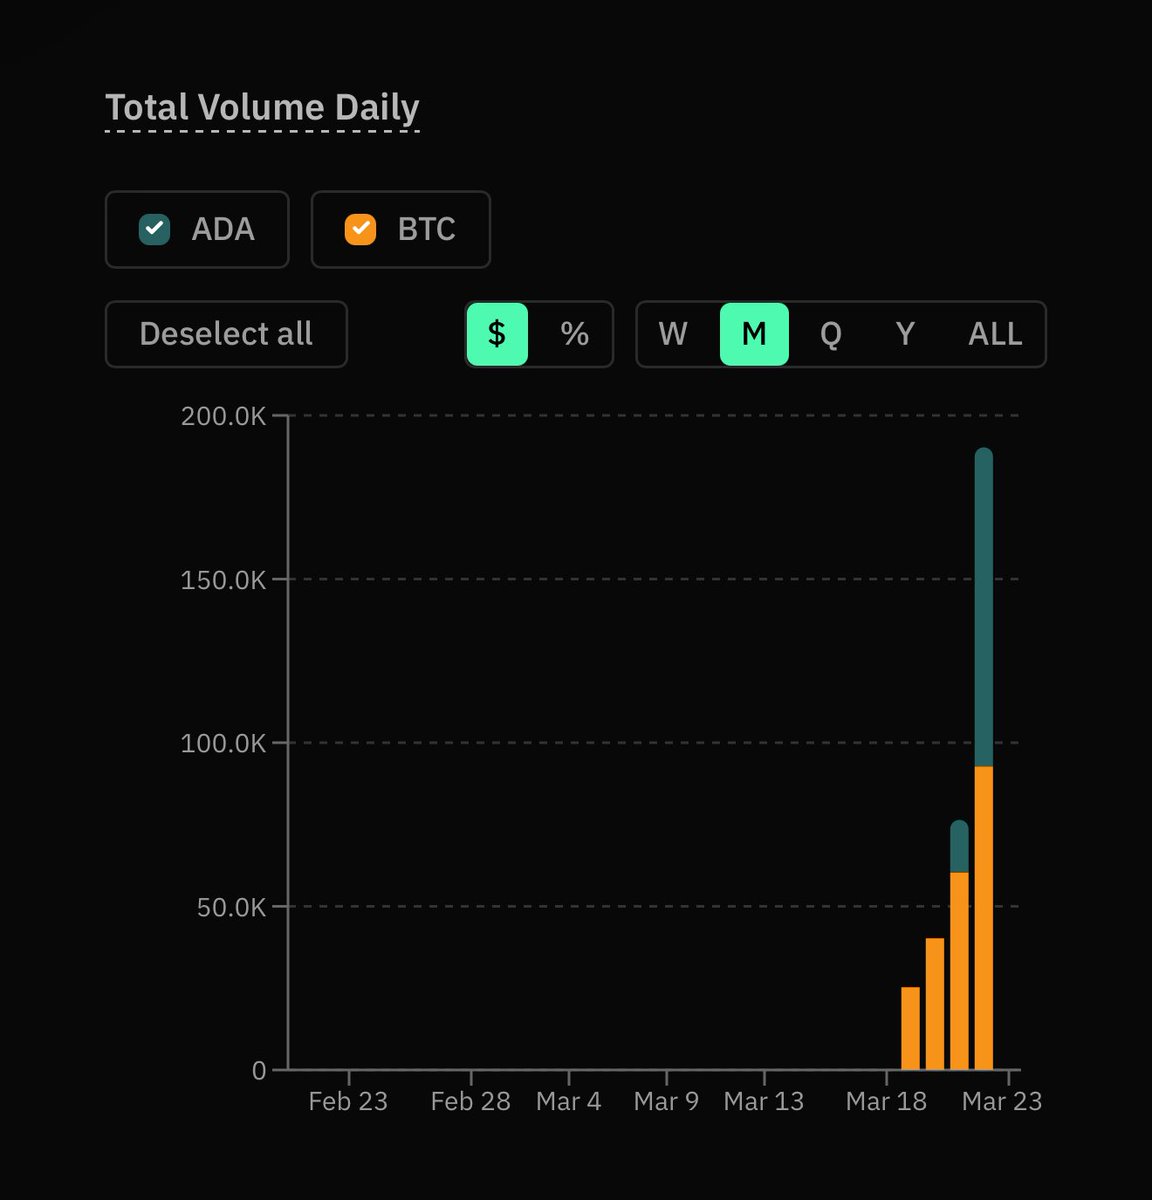
Task: Click the stacked bar near Mar 21
Action: [x=958, y=950]
